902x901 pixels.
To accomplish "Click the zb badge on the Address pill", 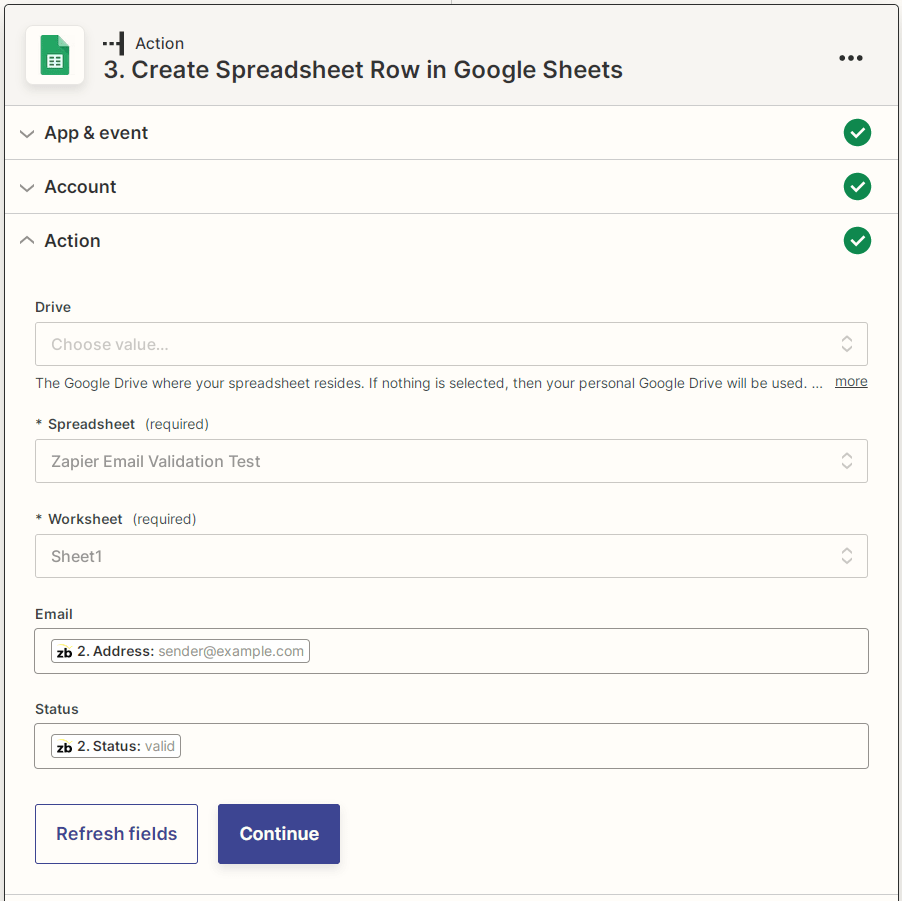I will 63,650.
